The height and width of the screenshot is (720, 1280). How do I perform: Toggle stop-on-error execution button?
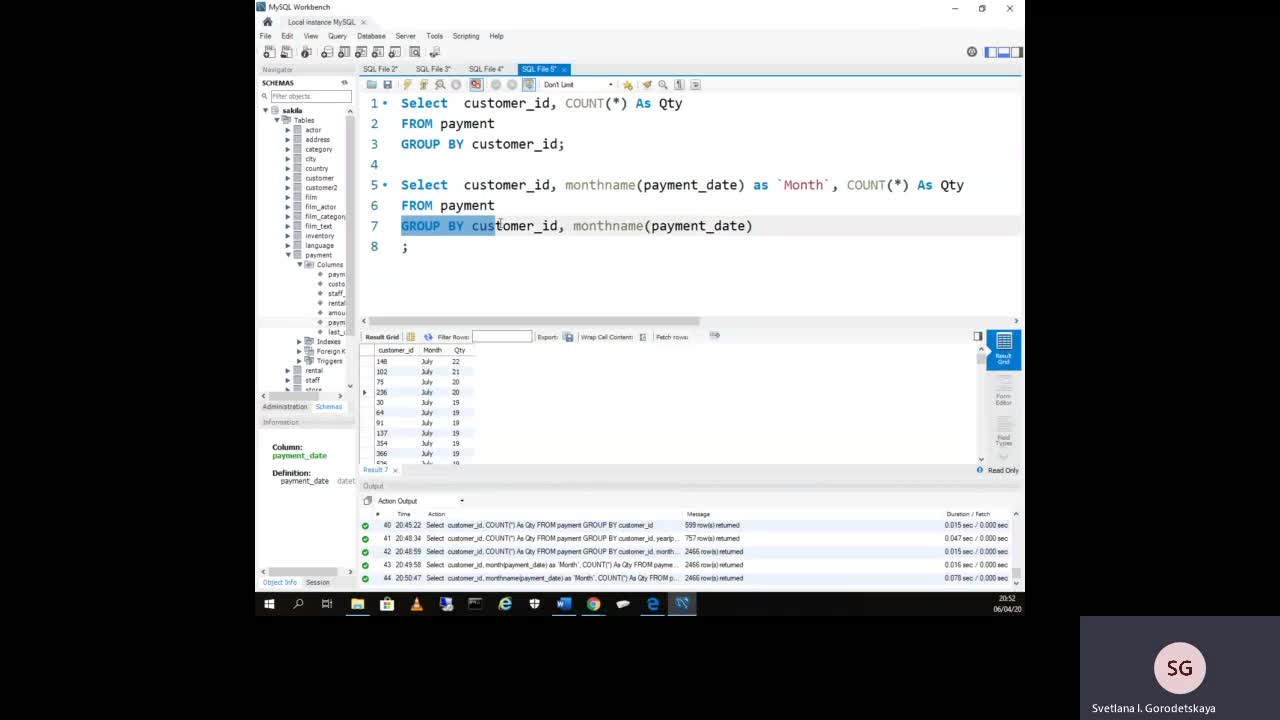(476, 85)
